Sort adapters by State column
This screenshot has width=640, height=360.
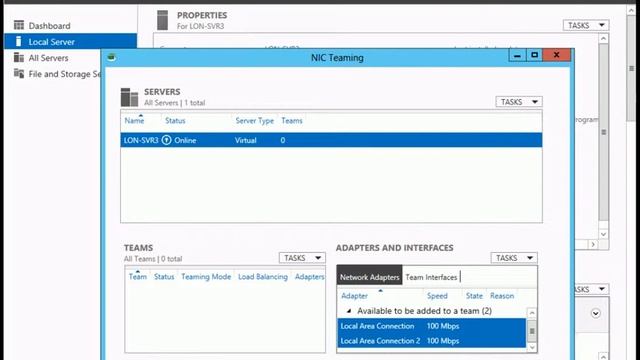tap(474, 296)
